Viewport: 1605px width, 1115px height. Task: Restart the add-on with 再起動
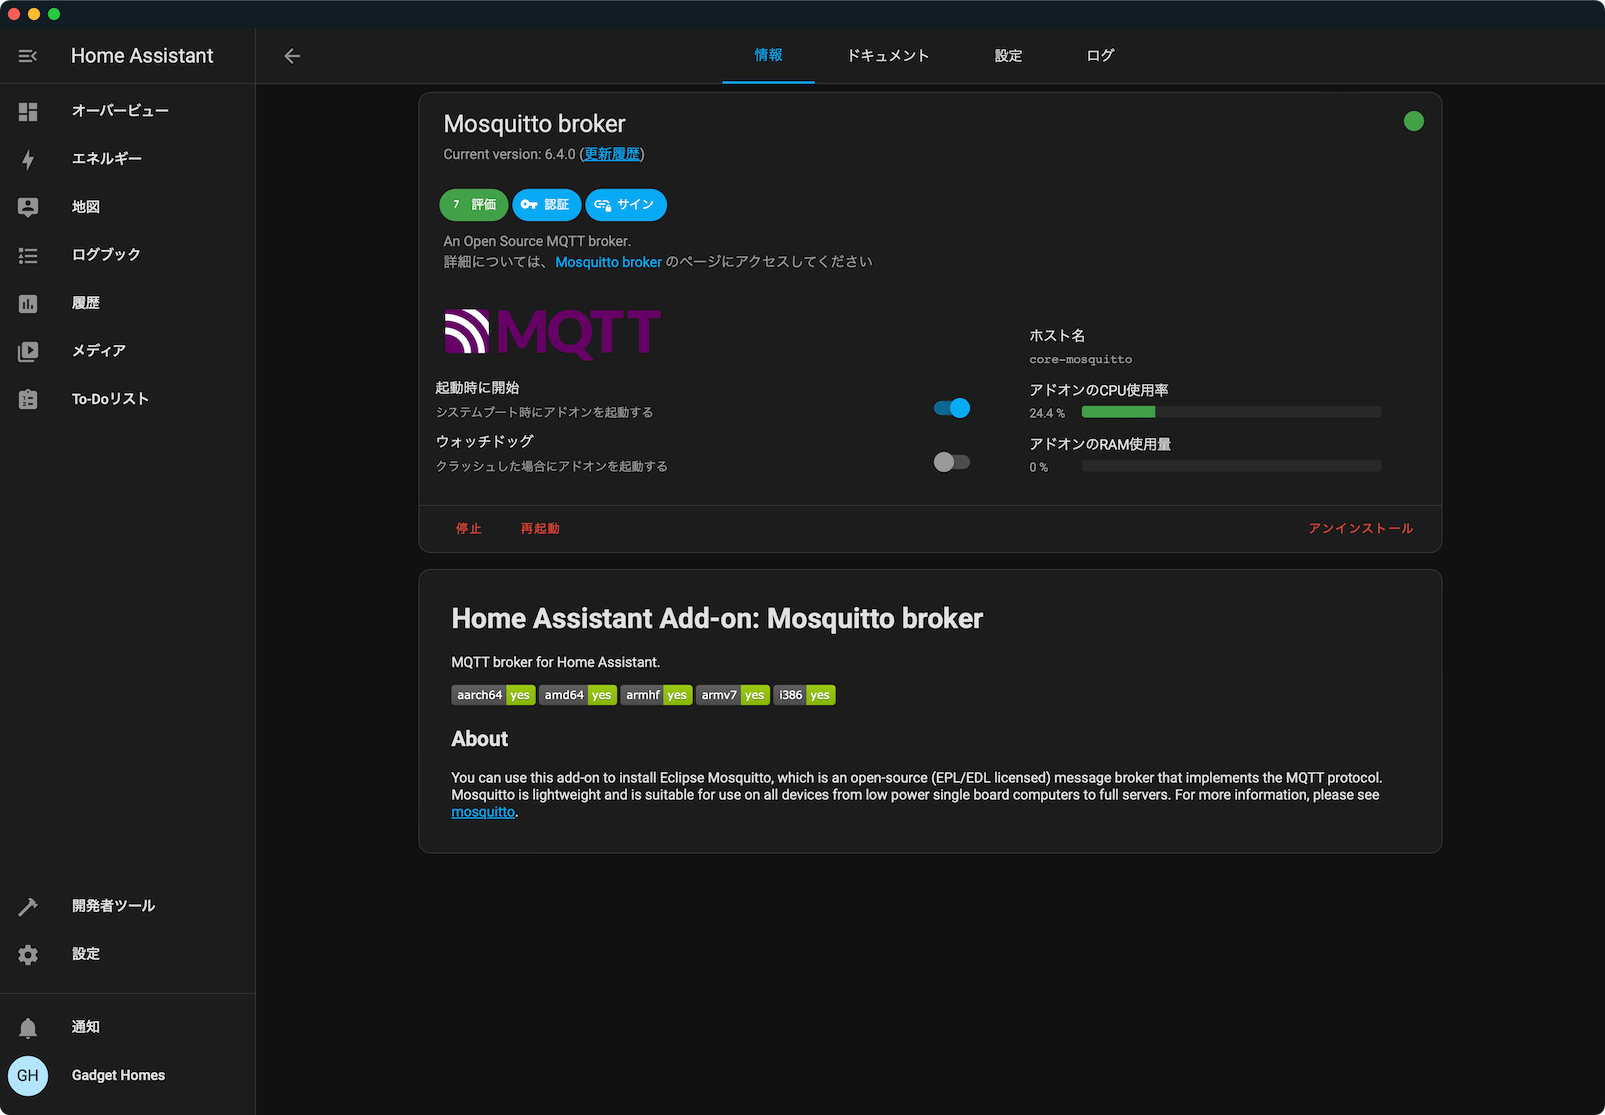540,529
